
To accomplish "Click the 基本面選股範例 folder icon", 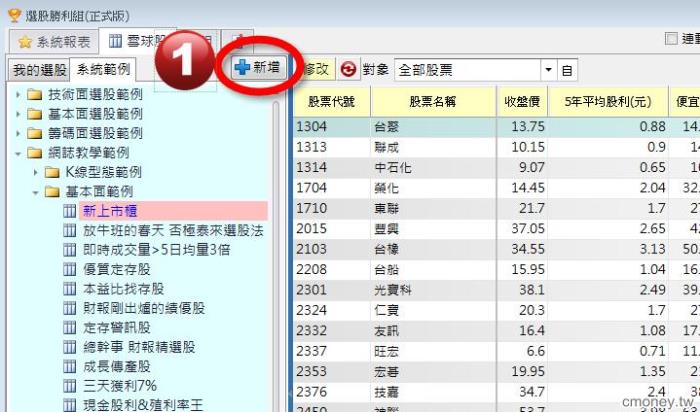I will pos(34,114).
